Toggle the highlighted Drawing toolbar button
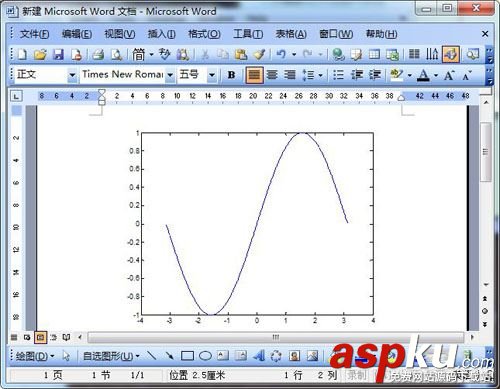 (451, 54)
